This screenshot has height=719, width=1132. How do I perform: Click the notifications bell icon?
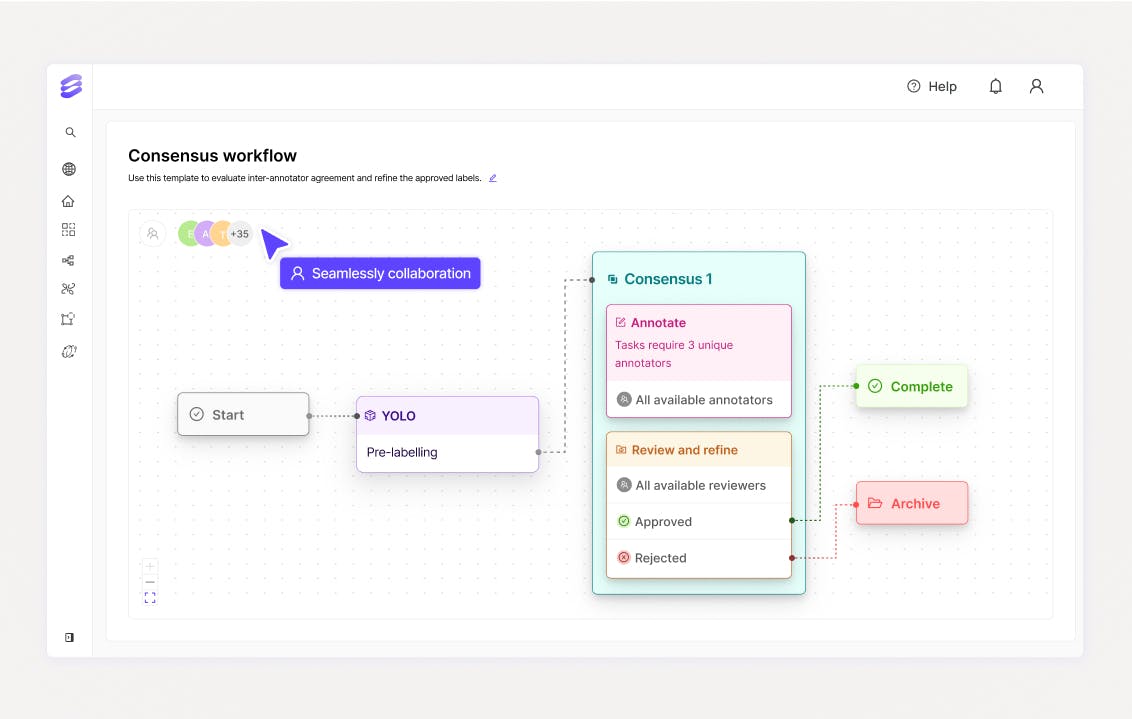(x=995, y=86)
